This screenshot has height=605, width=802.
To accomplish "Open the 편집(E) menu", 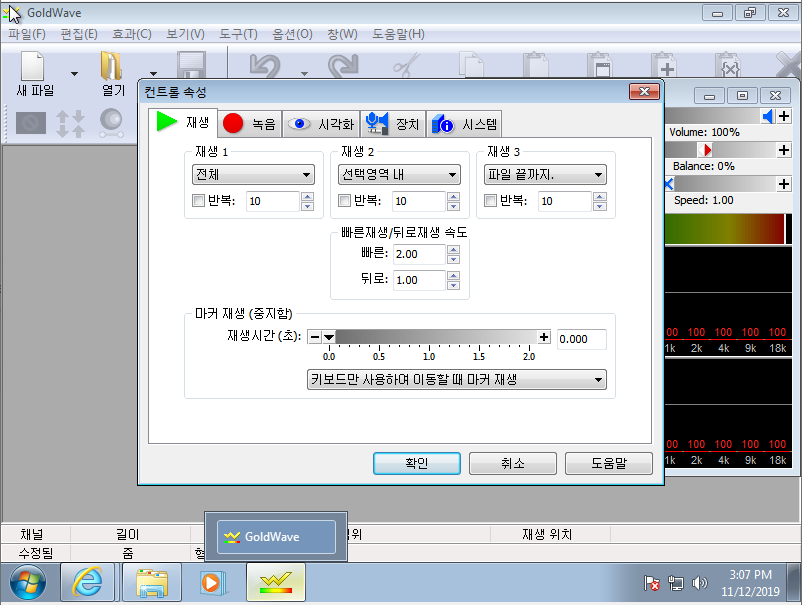I will 79,34.
